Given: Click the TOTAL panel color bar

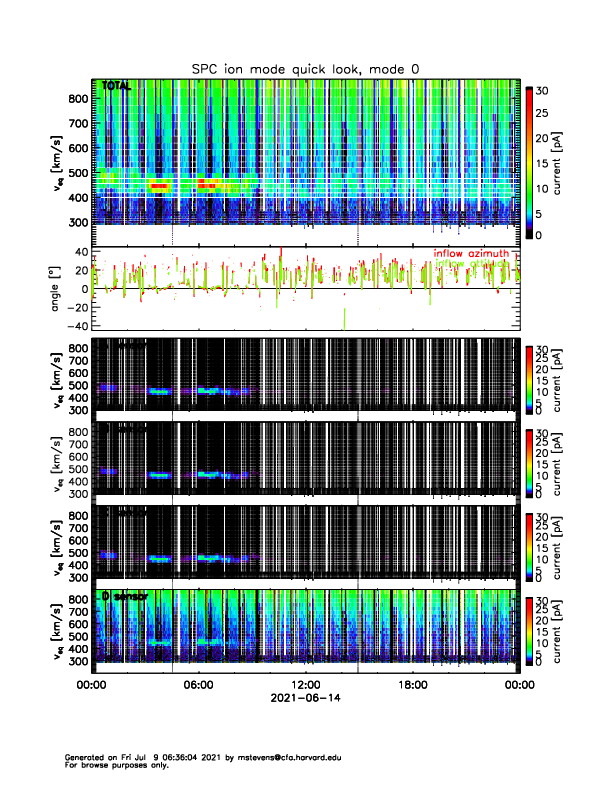Looking at the screenshot, I should tap(529, 162).
